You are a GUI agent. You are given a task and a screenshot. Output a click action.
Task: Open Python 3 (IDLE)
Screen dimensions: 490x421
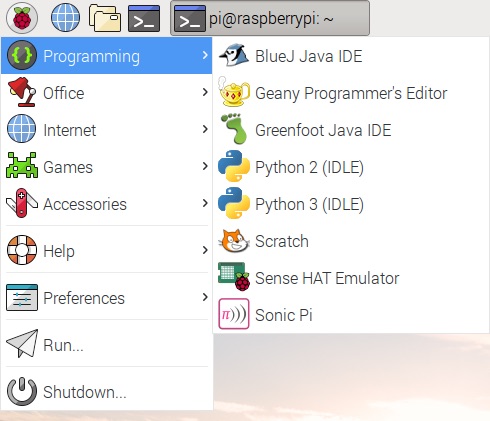tap(351, 204)
